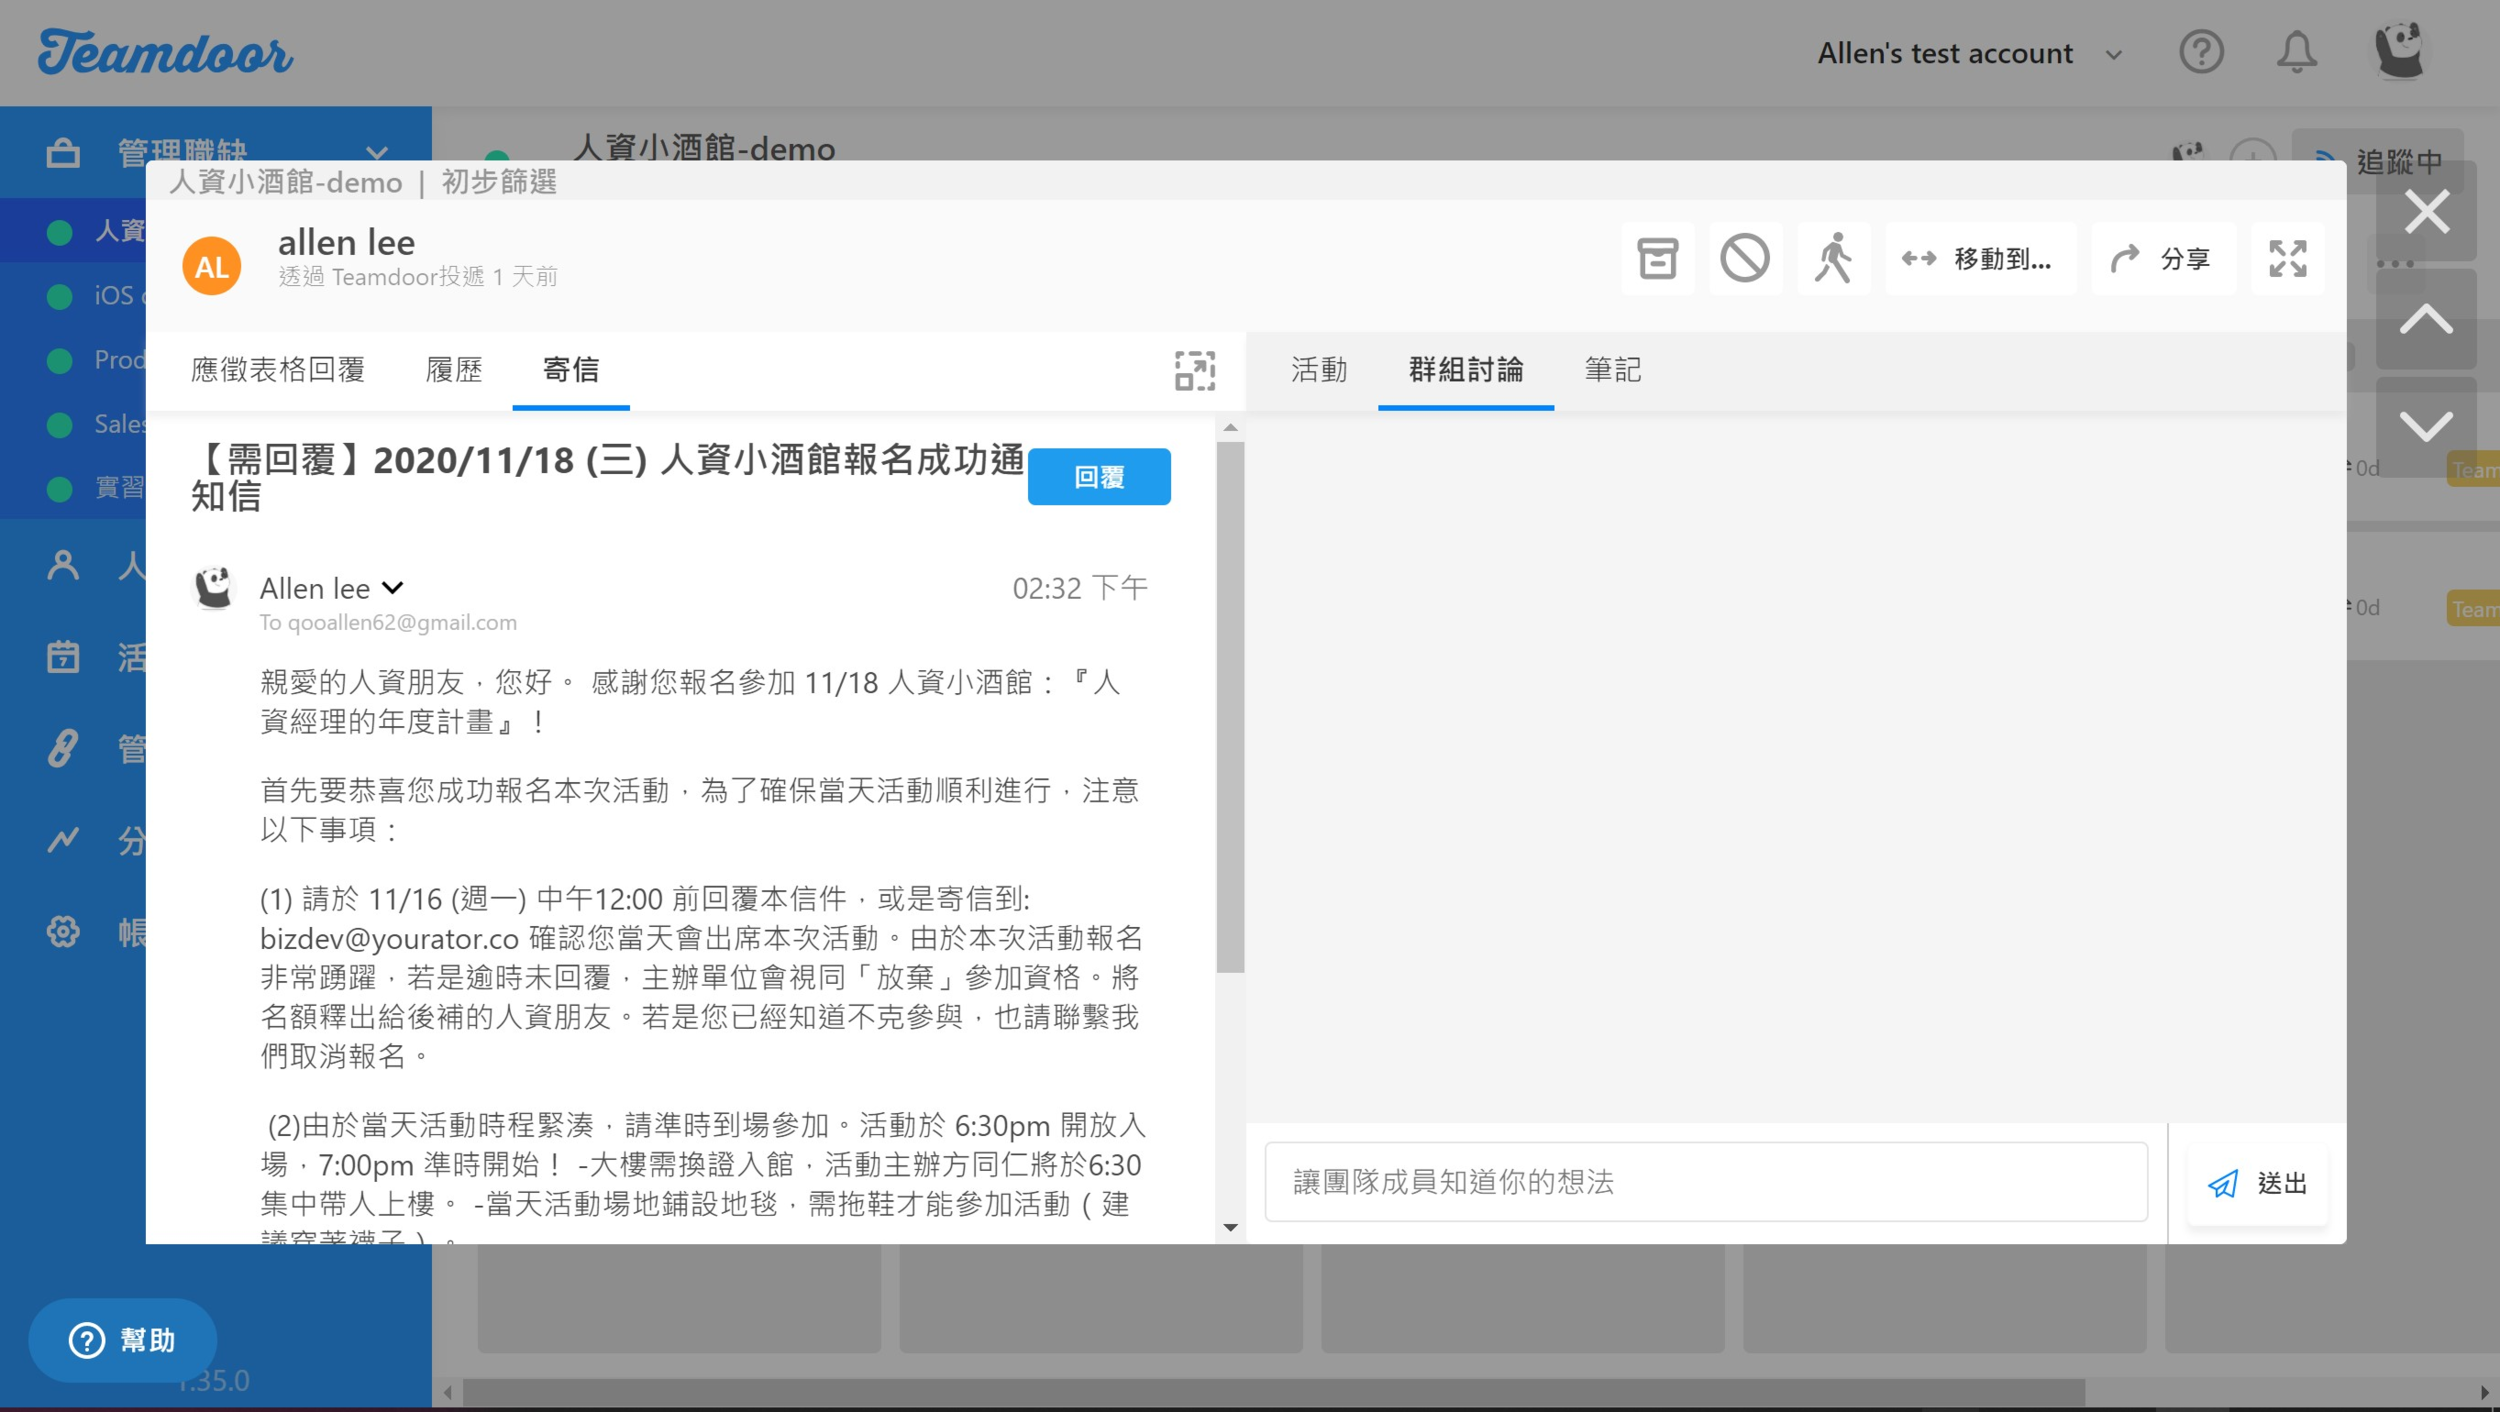Screen dimensions: 2500x1412
Task: Go to previous candidate with up chevron
Action: 2427,320
